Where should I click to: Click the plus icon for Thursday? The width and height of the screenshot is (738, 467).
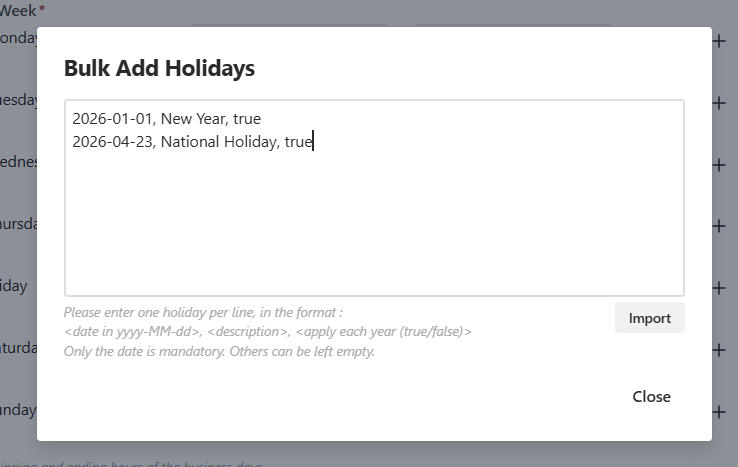719,226
